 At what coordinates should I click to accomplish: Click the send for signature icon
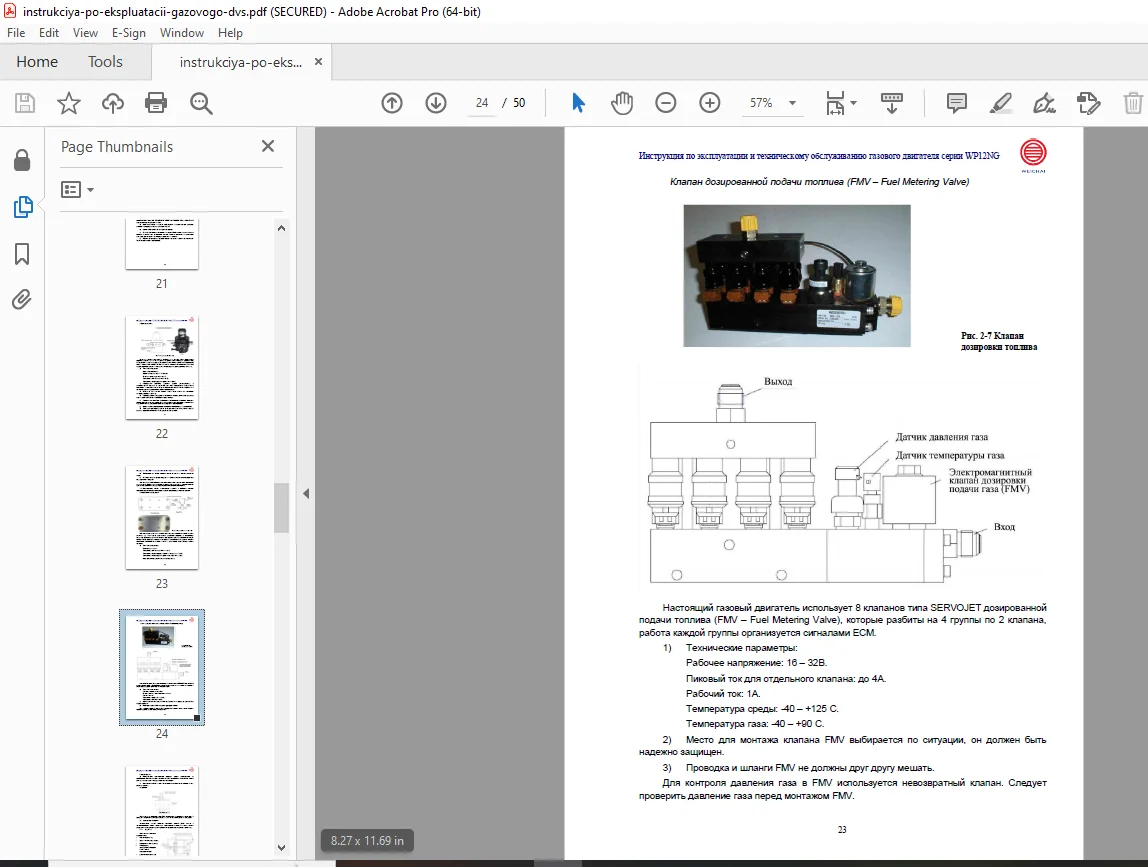(x=1089, y=103)
